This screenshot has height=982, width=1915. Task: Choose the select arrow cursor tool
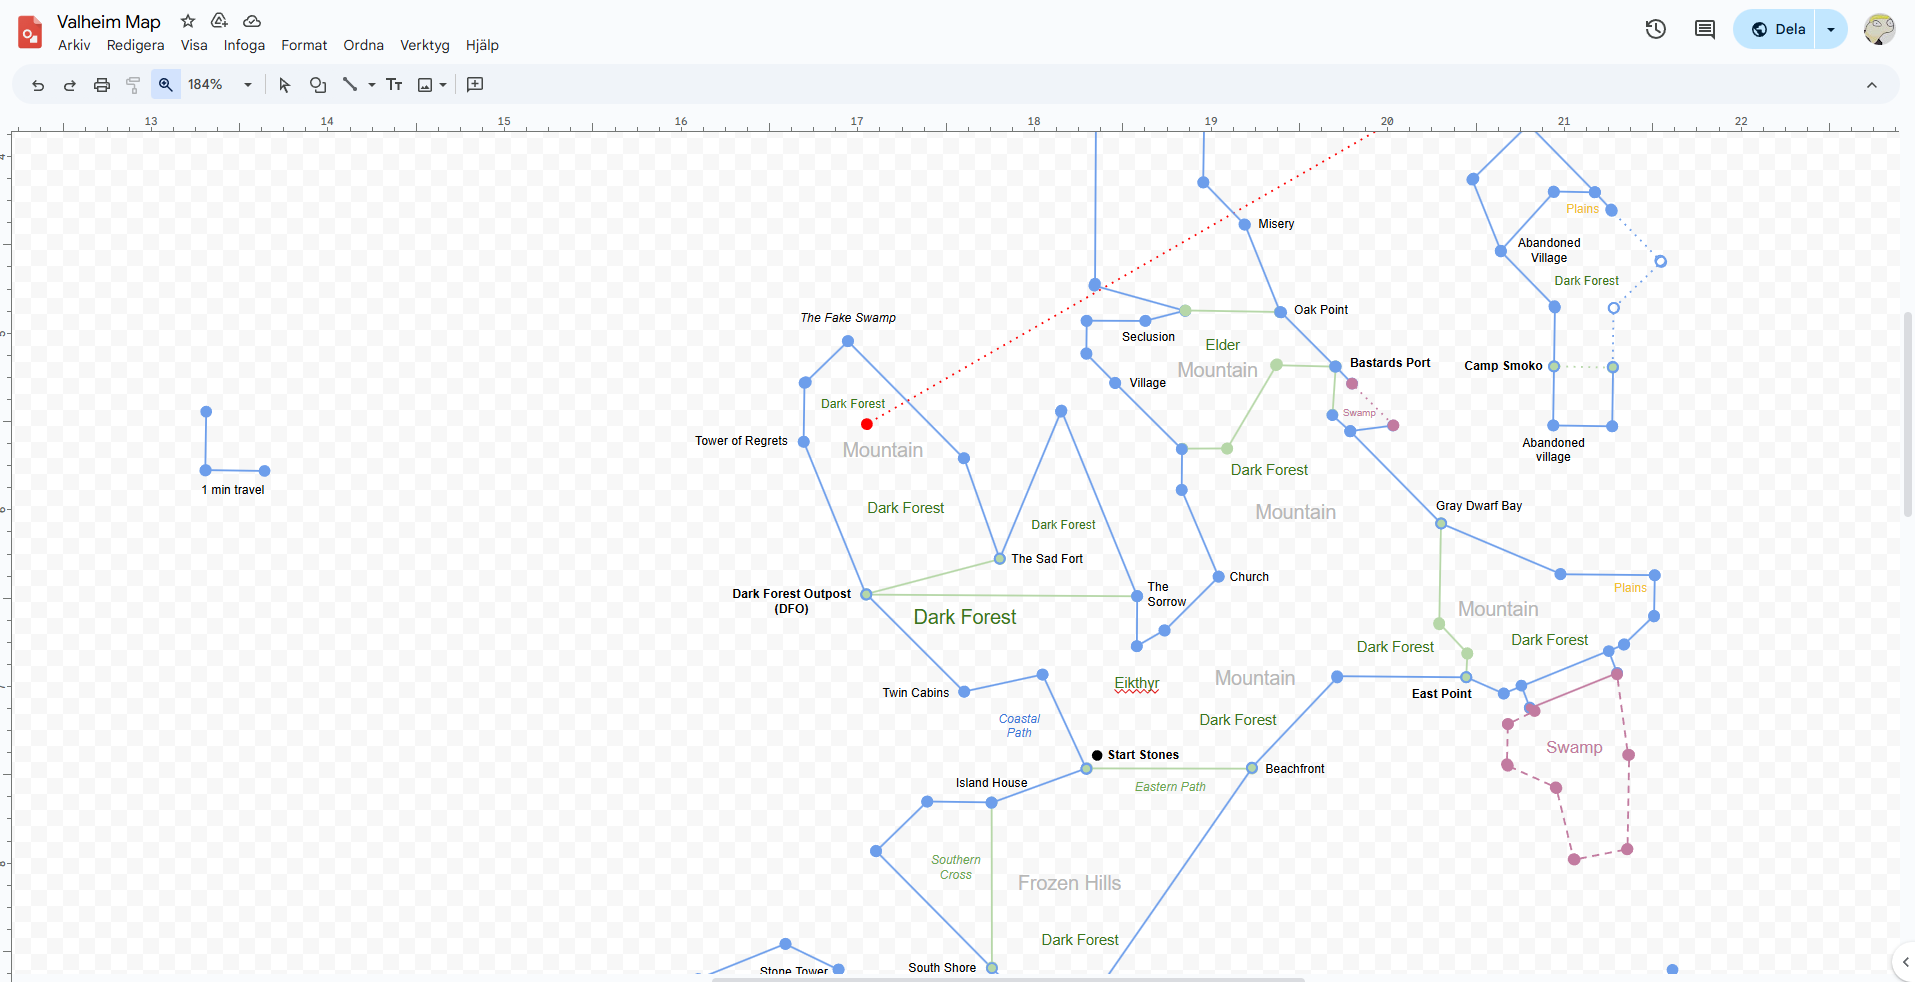[285, 85]
